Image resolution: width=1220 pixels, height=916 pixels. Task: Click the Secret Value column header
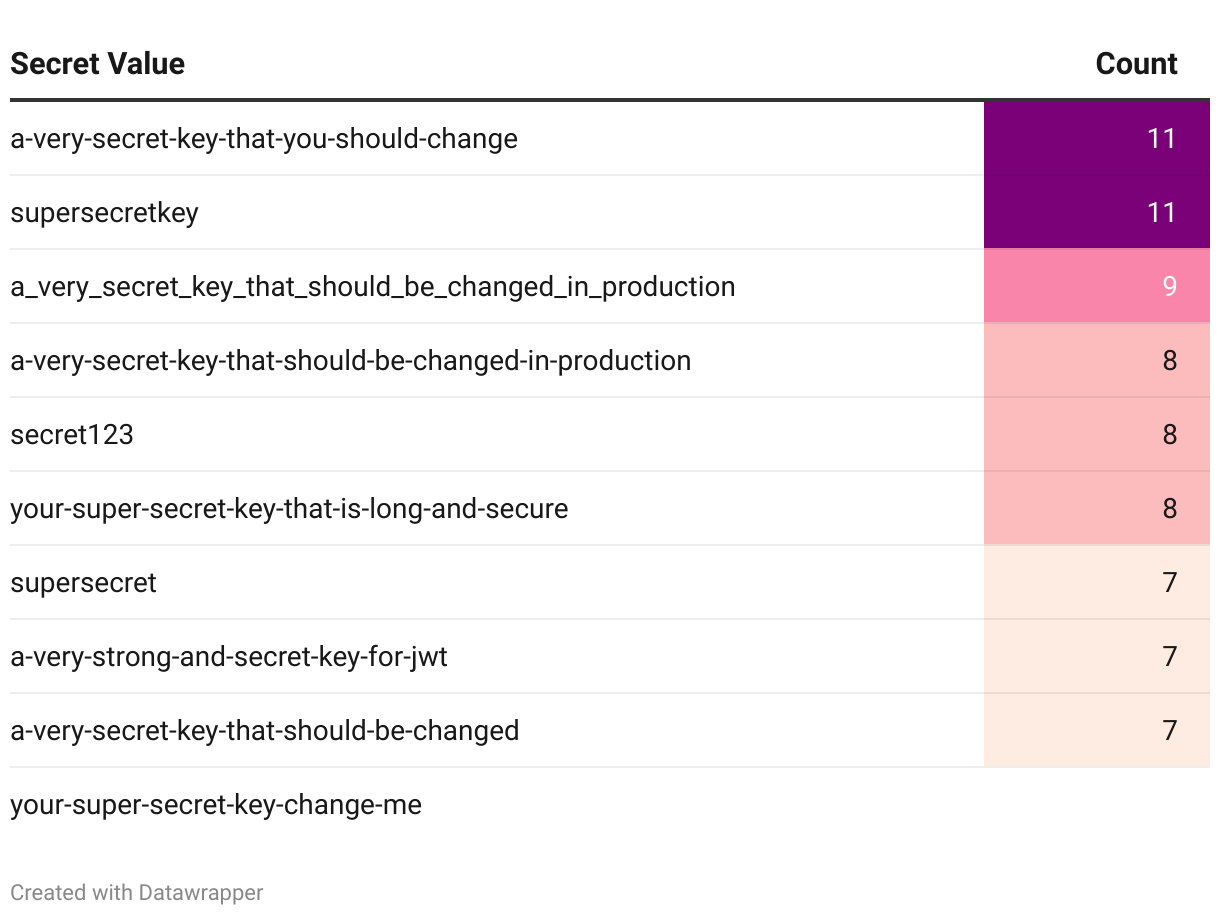97,64
